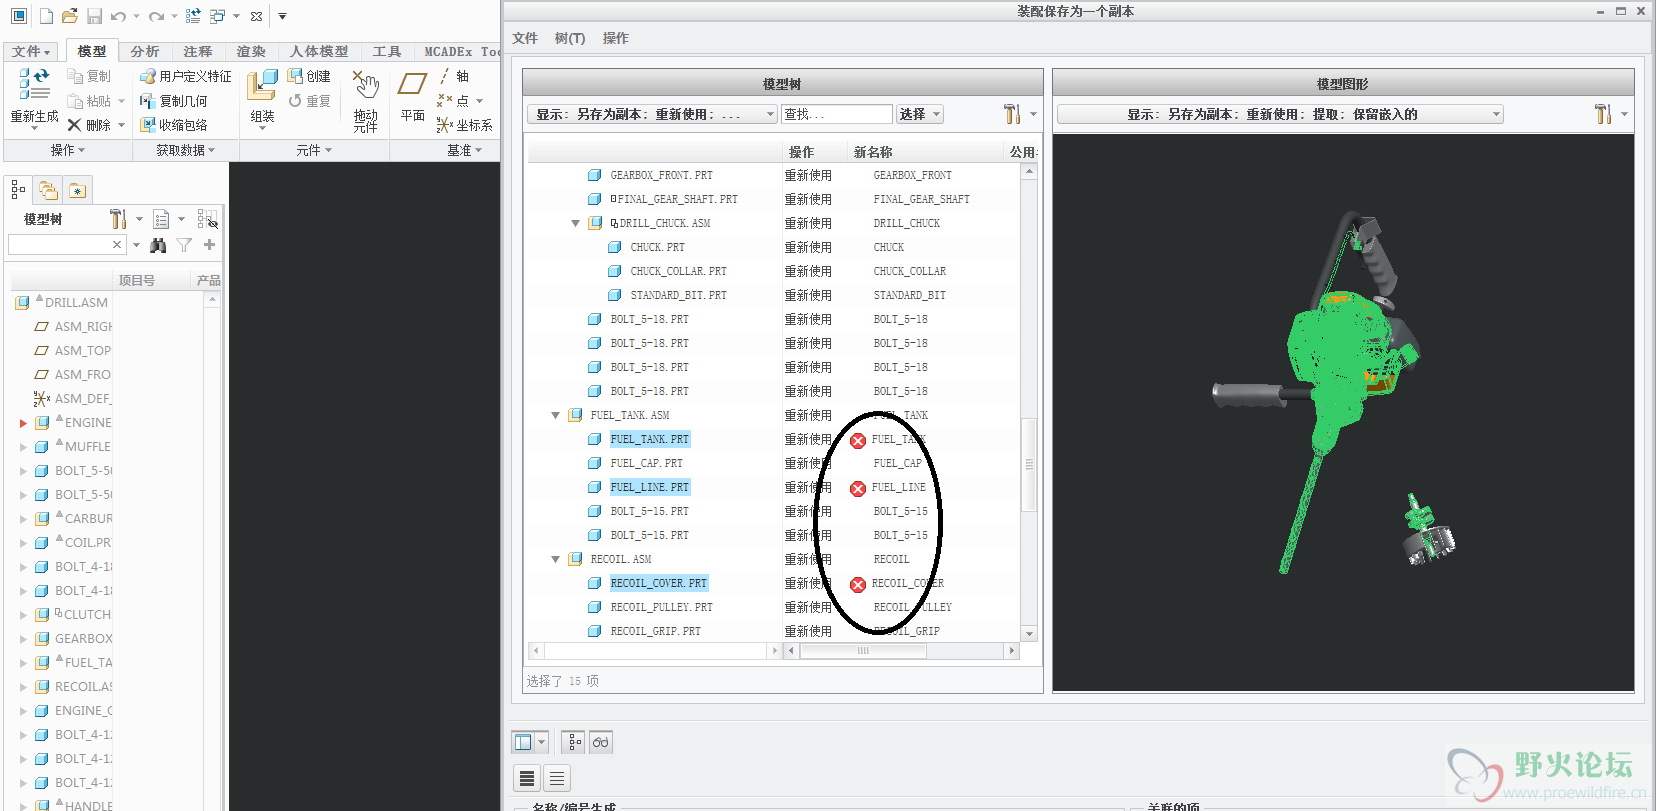
Task: Open the model tree 显示 display dropdown
Action: pos(652,114)
